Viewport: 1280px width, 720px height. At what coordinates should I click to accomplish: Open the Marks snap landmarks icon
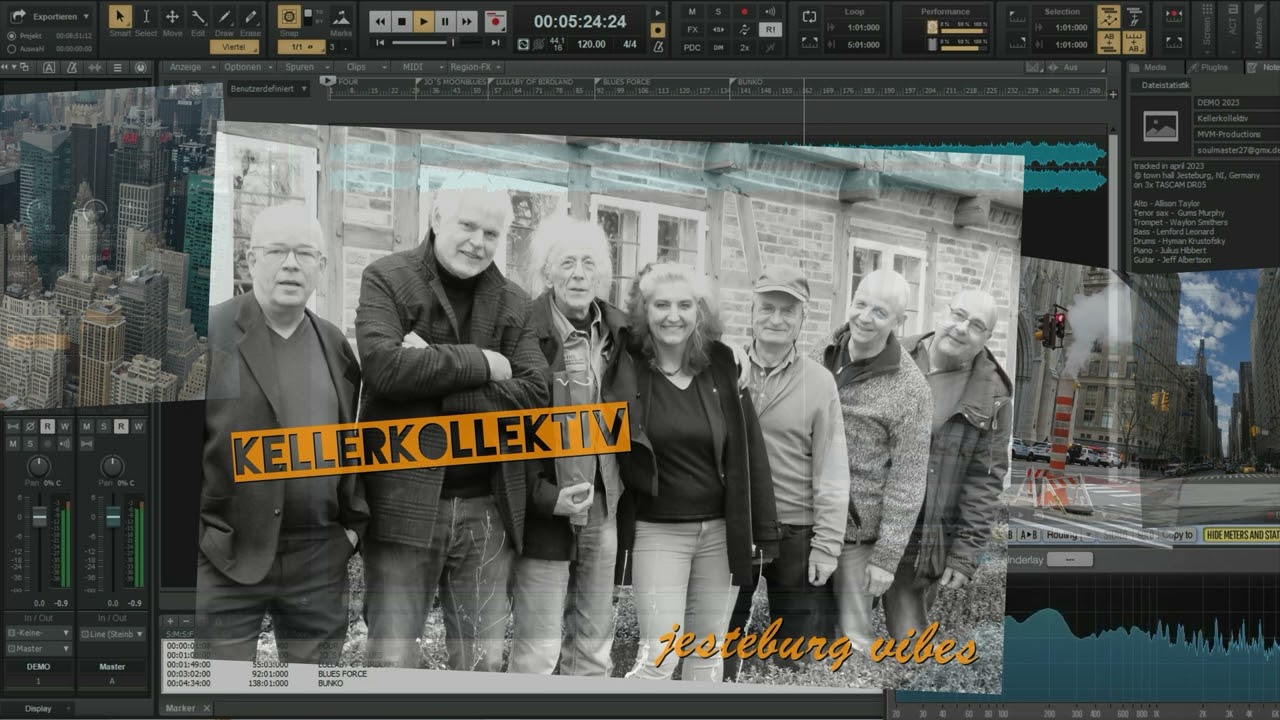tap(341, 17)
